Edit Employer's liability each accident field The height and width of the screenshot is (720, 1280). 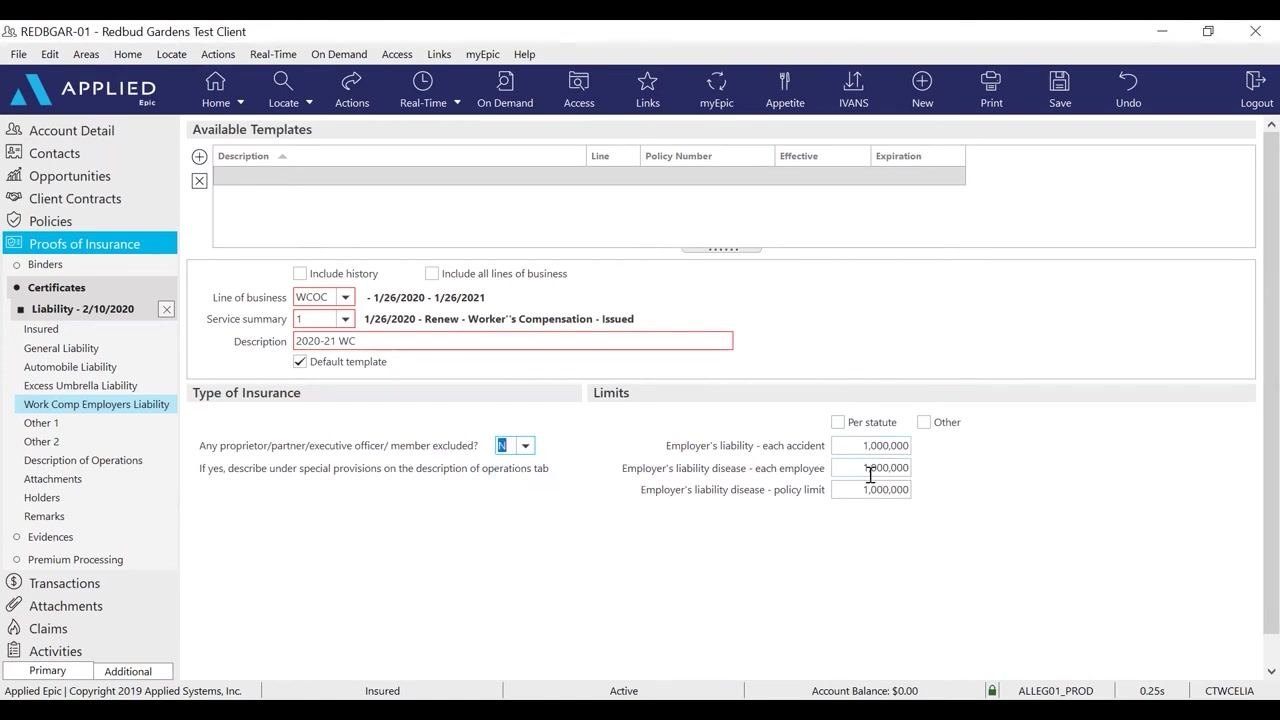click(871, 446)
